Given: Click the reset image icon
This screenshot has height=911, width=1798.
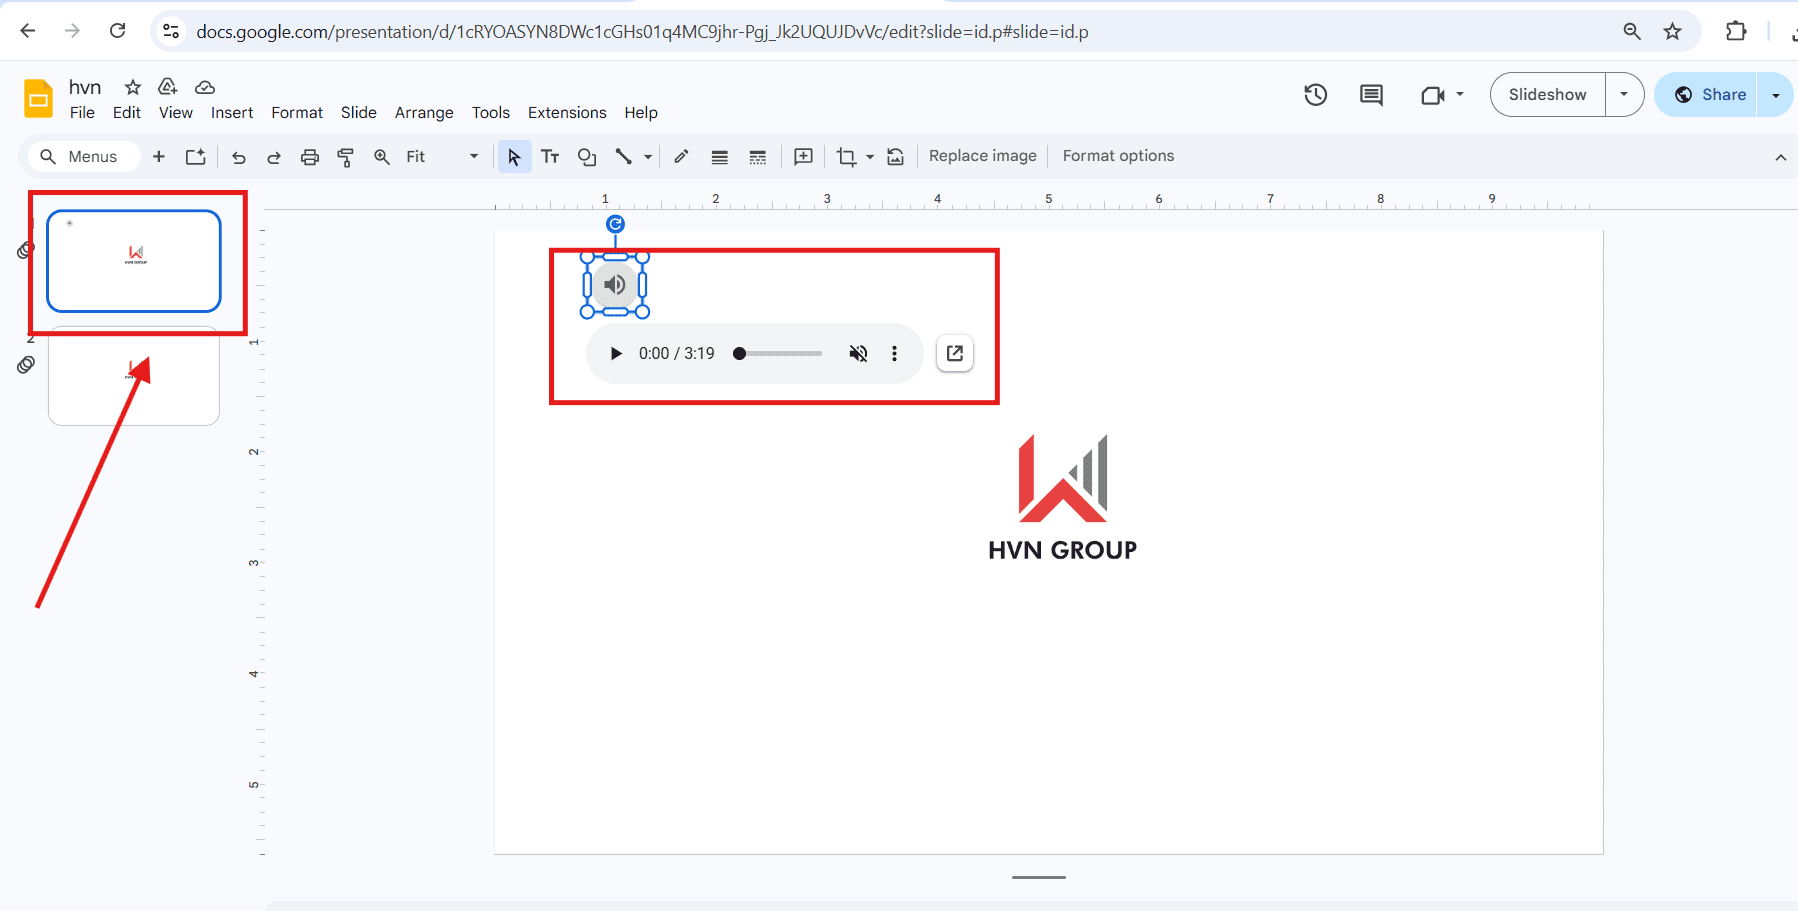Looking at the screenshot, I should (896, 157).
